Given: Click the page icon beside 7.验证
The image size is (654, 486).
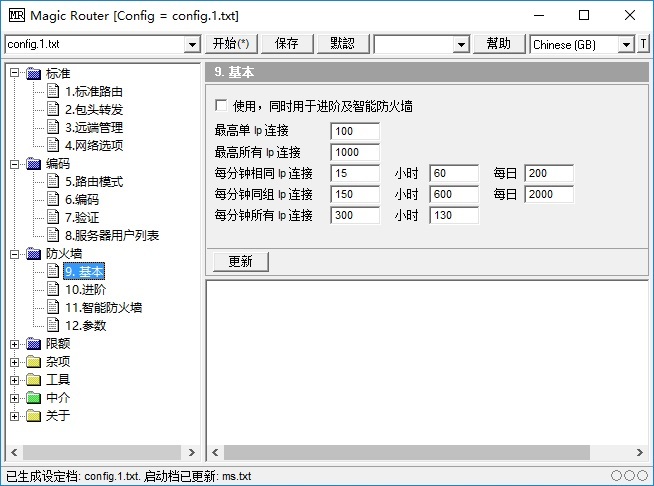Looking at the screenshot, I should pyautogui.click(x=53, y=217).
